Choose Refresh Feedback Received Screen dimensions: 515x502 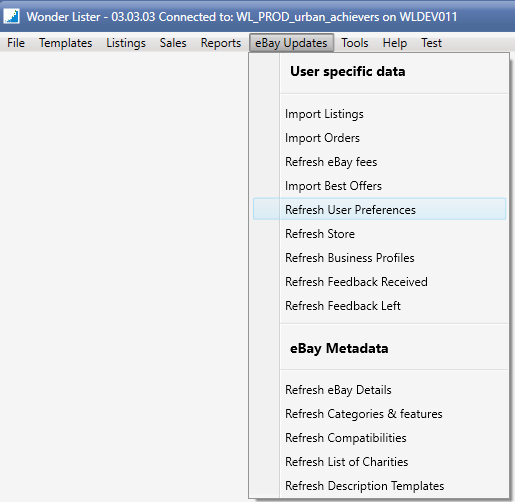(x=379, y=282)
